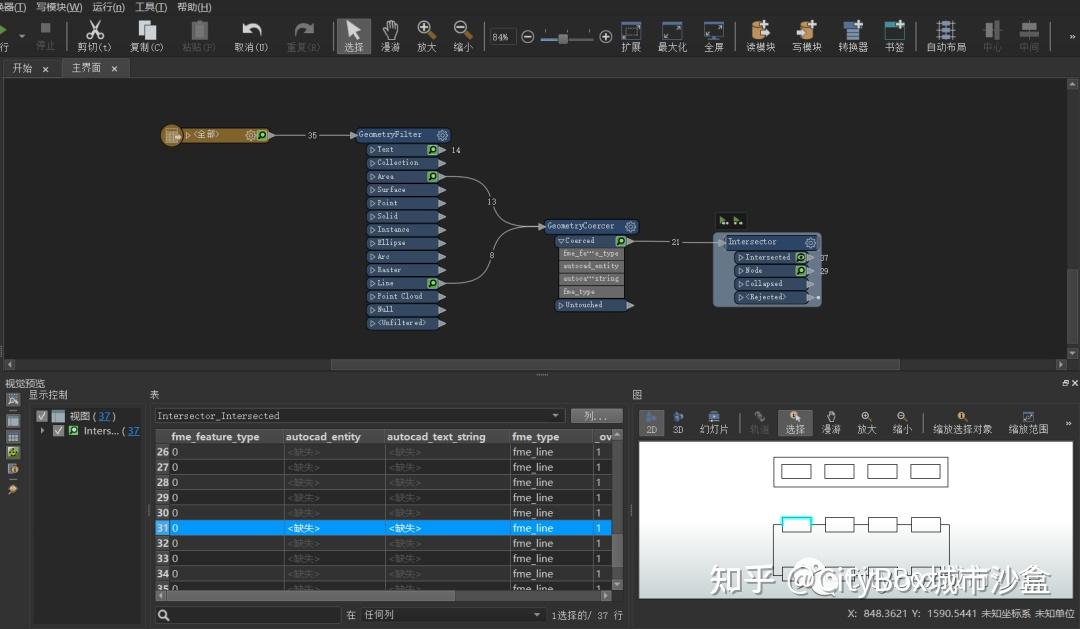Insert a bookmark with 书签
Screen dimensions: 1080x629
[x=895, y=36]
